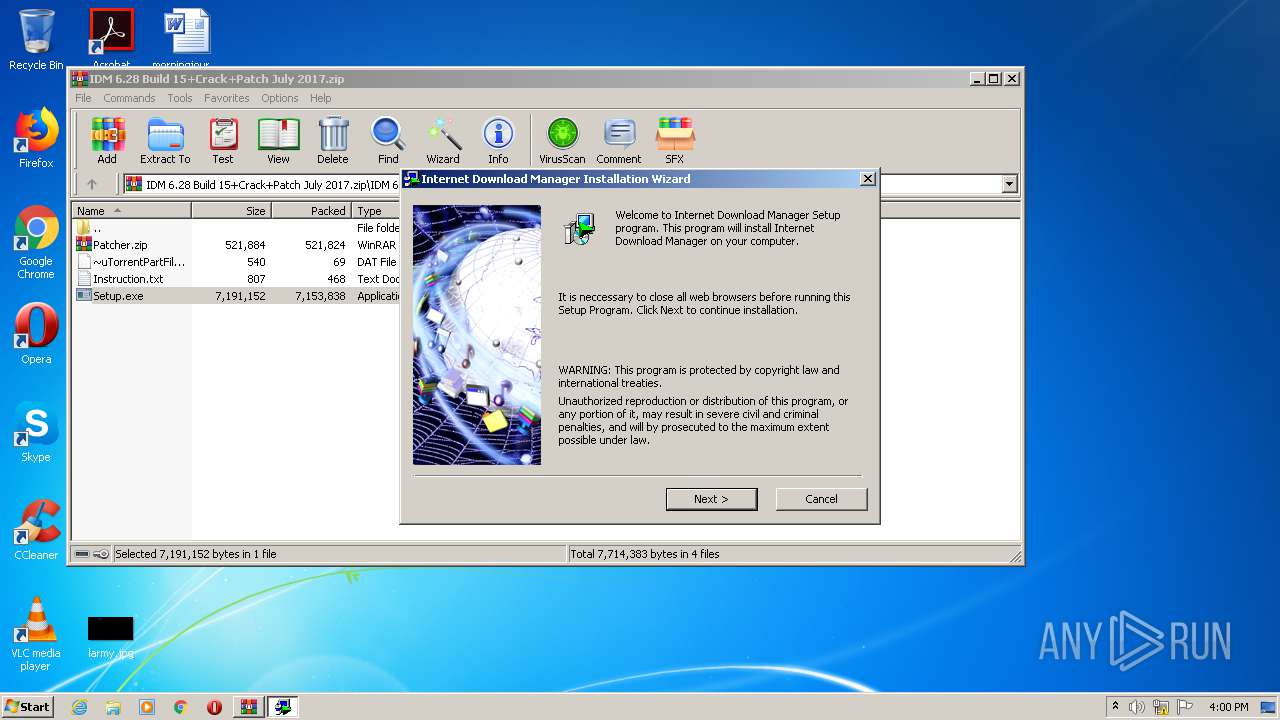Screen dimensions: 1280x720
Task: Open the Skype desktop shortcut
Action: (36, 432)
